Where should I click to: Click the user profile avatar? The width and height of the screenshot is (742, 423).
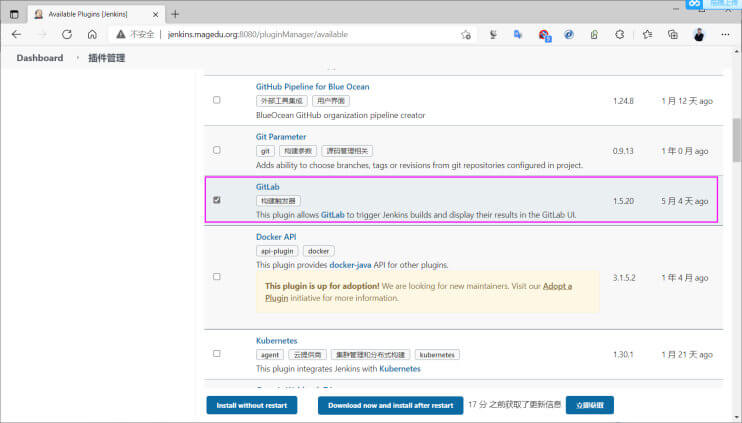(x=698, y=34)
